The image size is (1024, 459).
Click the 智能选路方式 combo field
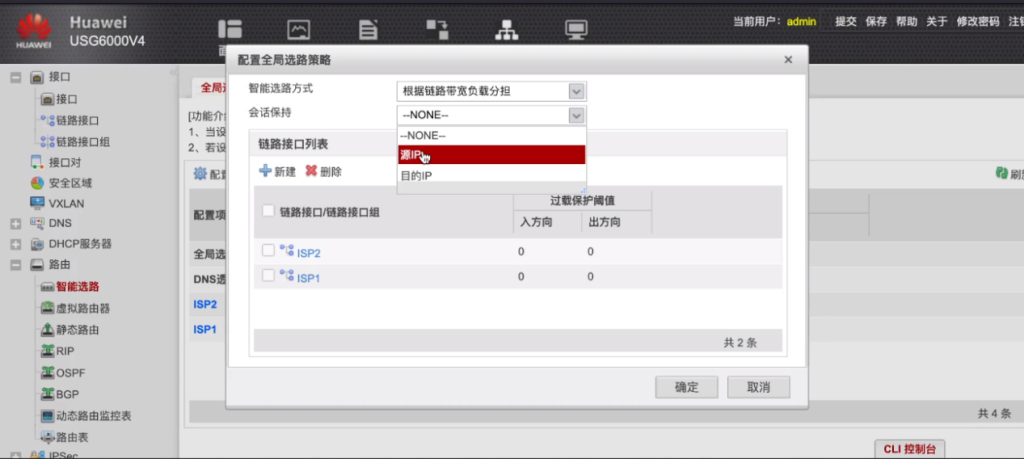(491, 91)
